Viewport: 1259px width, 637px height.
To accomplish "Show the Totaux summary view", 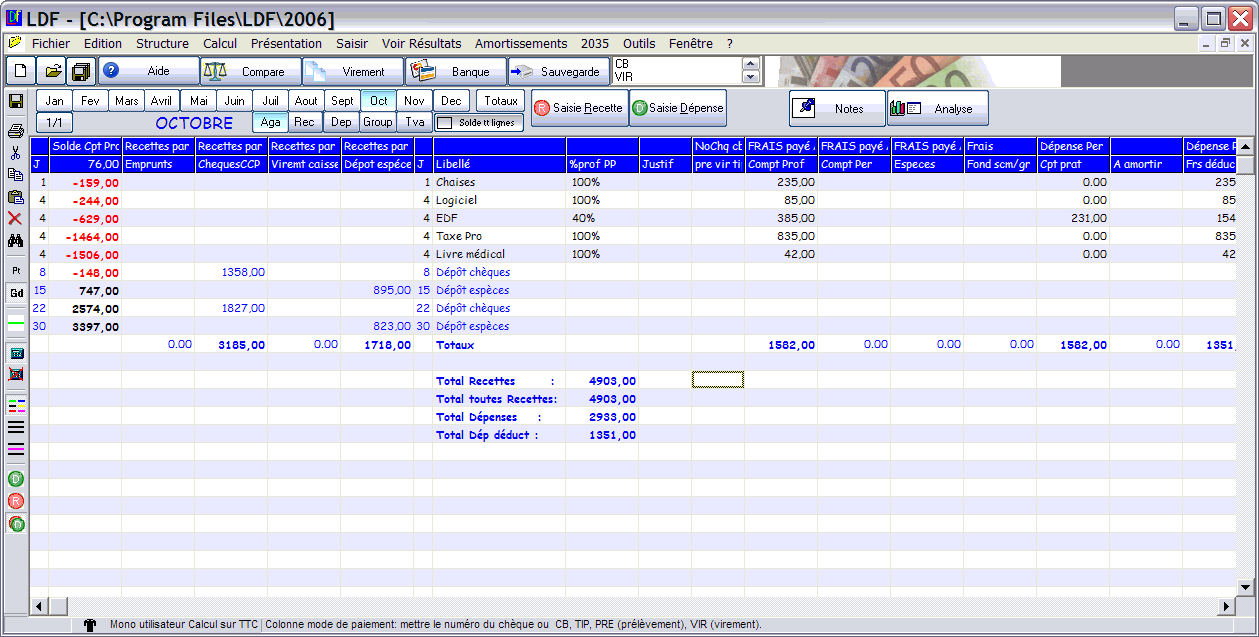I will pyautogui.click(x=501, y=101).
